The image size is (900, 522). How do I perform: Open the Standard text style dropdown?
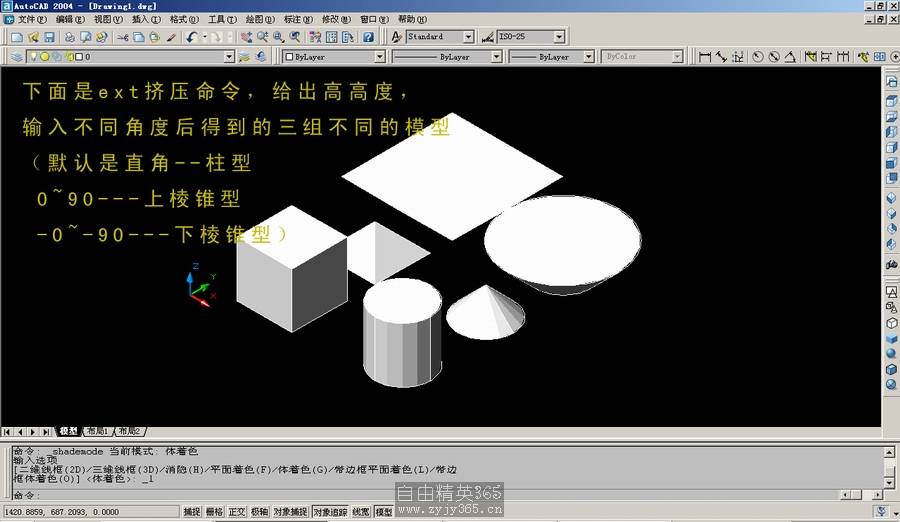tap(468, 37)
